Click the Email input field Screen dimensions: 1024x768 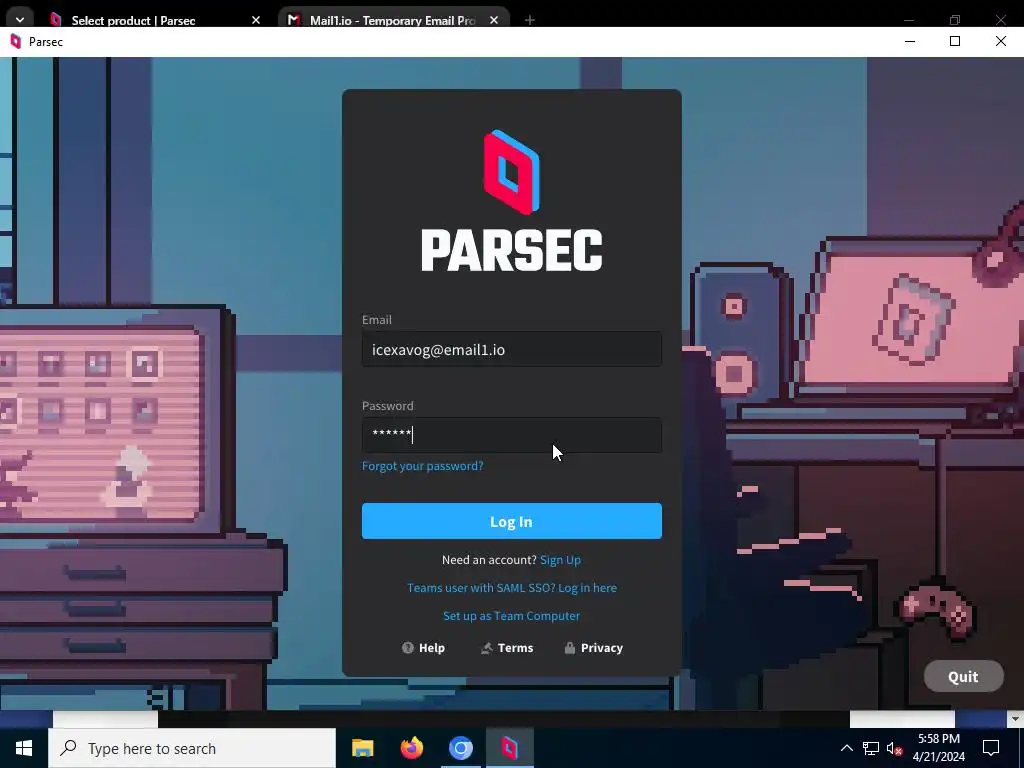click(x=511, y=349)
